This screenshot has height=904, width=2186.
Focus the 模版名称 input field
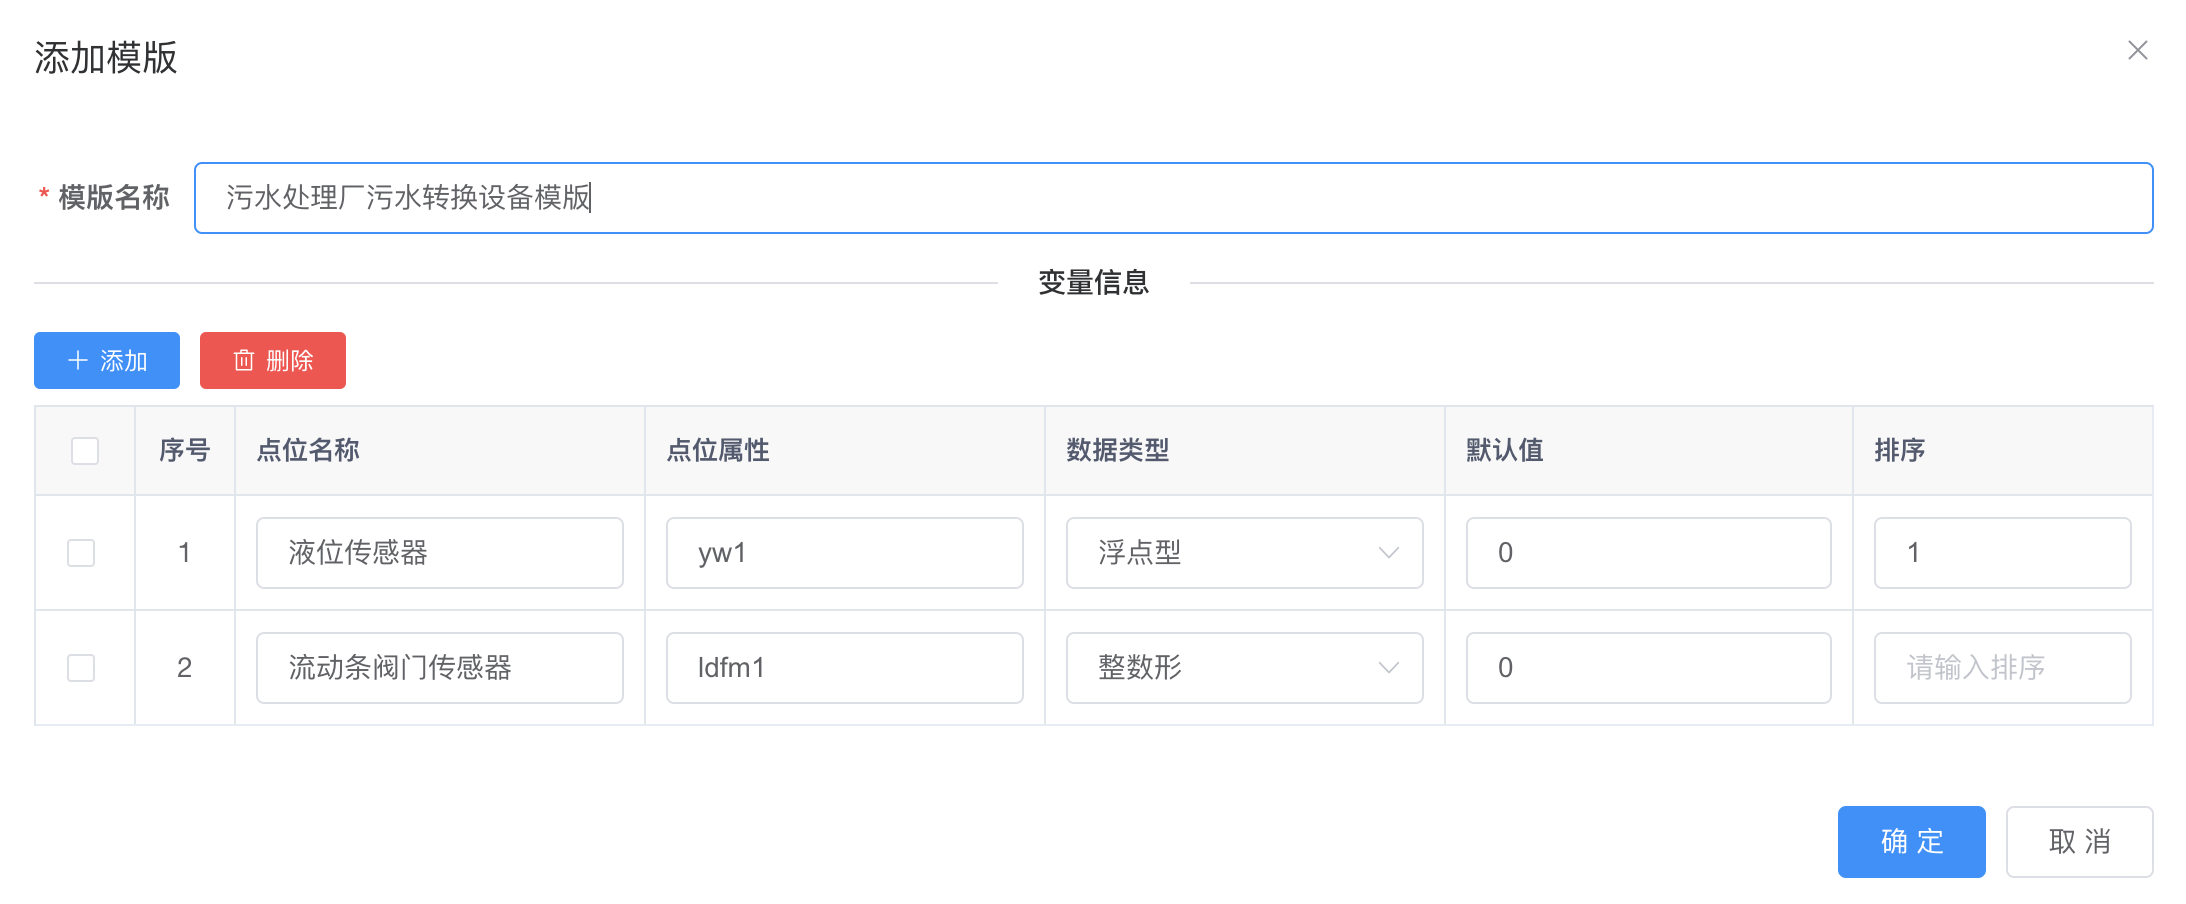pyautogui.click(x=1173, y=198)
